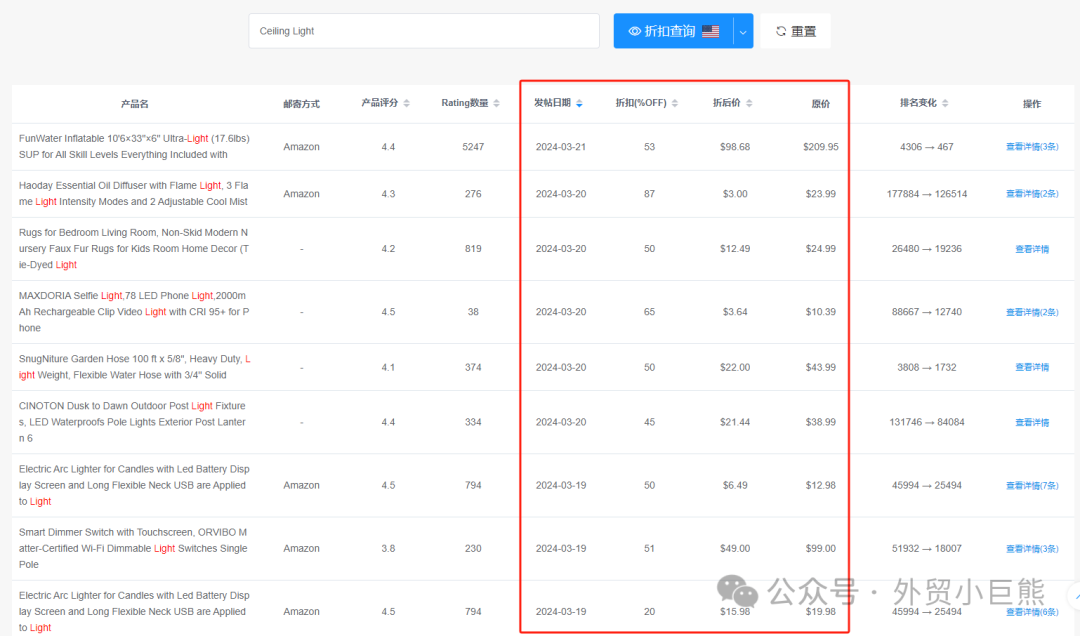Click the Rugs for Bedroom product name
Image resolution: width=1080 pixels, height=636 pixels.
tap(134, 249)
